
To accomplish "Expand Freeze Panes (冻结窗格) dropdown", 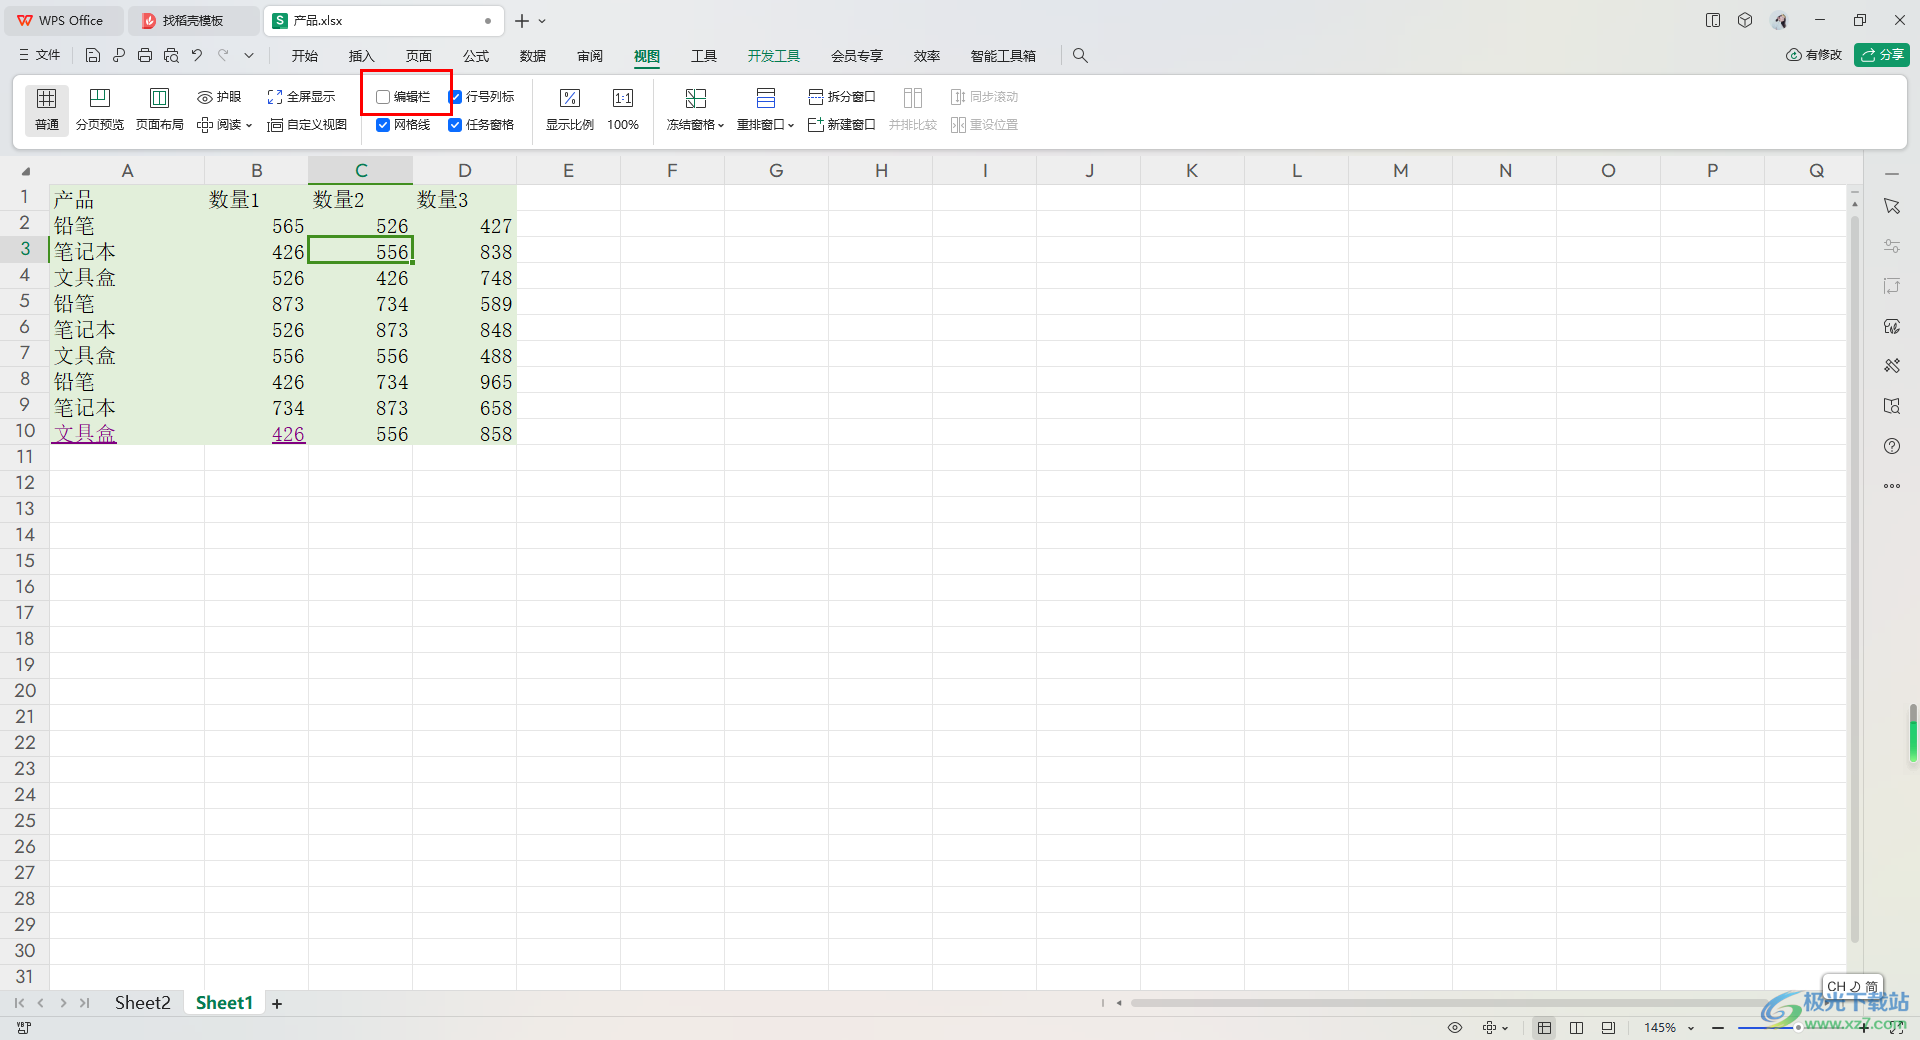I will 721,126.
